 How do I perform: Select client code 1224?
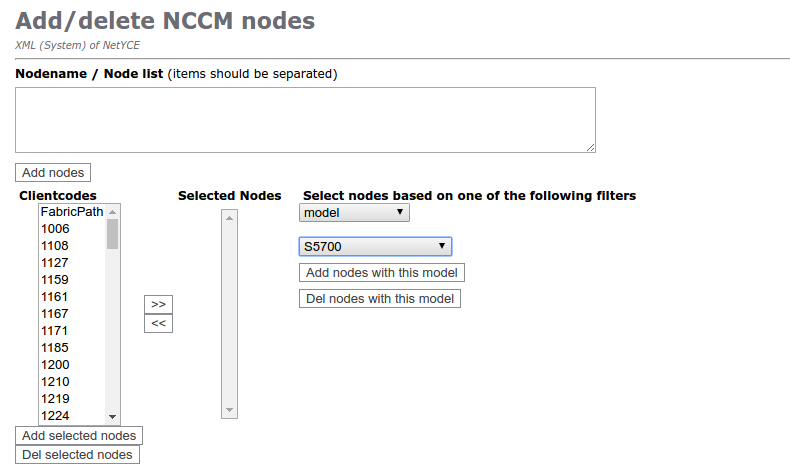(55, 416)
